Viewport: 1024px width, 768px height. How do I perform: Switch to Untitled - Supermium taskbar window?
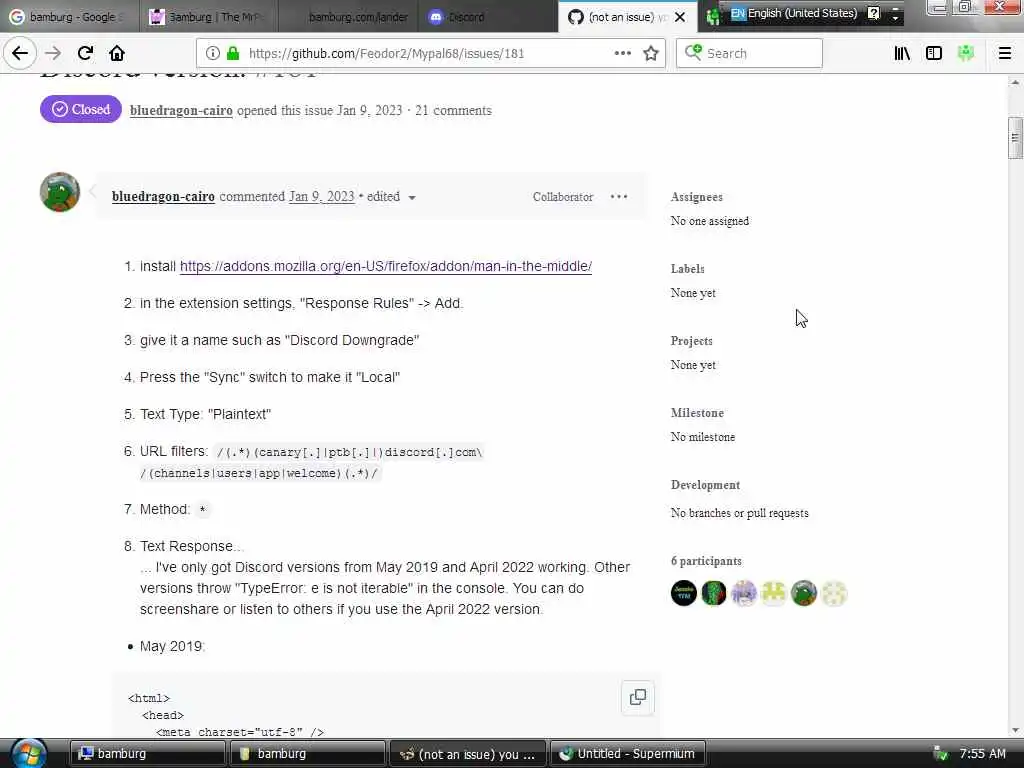tap(628, 754)
